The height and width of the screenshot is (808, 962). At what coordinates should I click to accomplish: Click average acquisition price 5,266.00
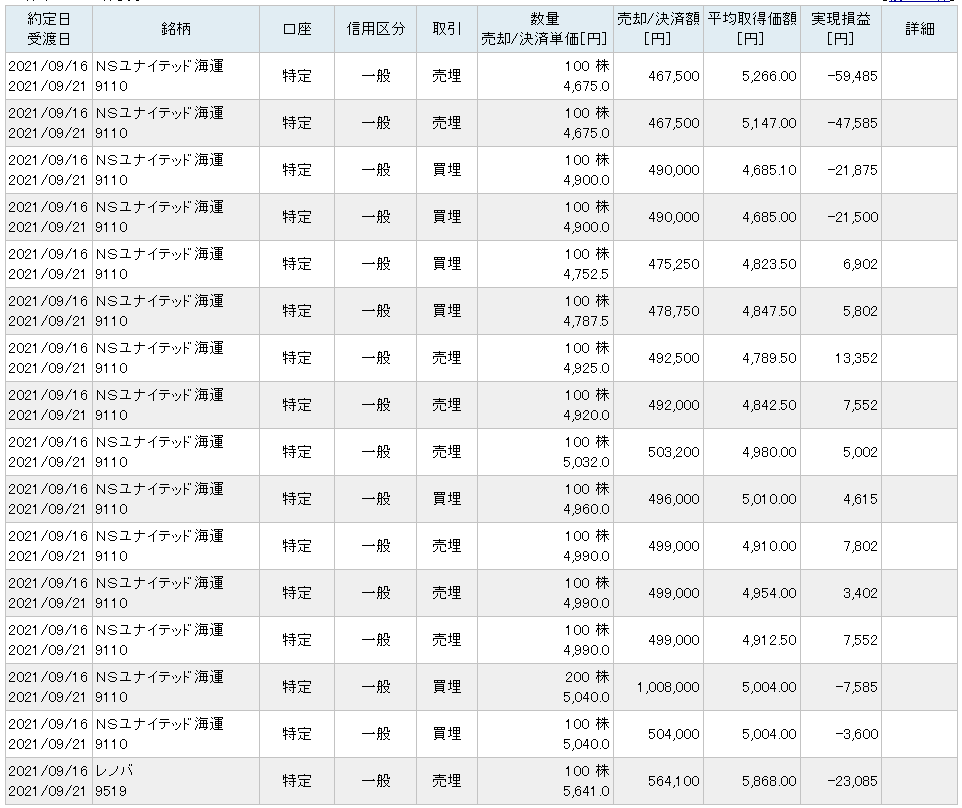pyautogui.click(x=769, y=76)
